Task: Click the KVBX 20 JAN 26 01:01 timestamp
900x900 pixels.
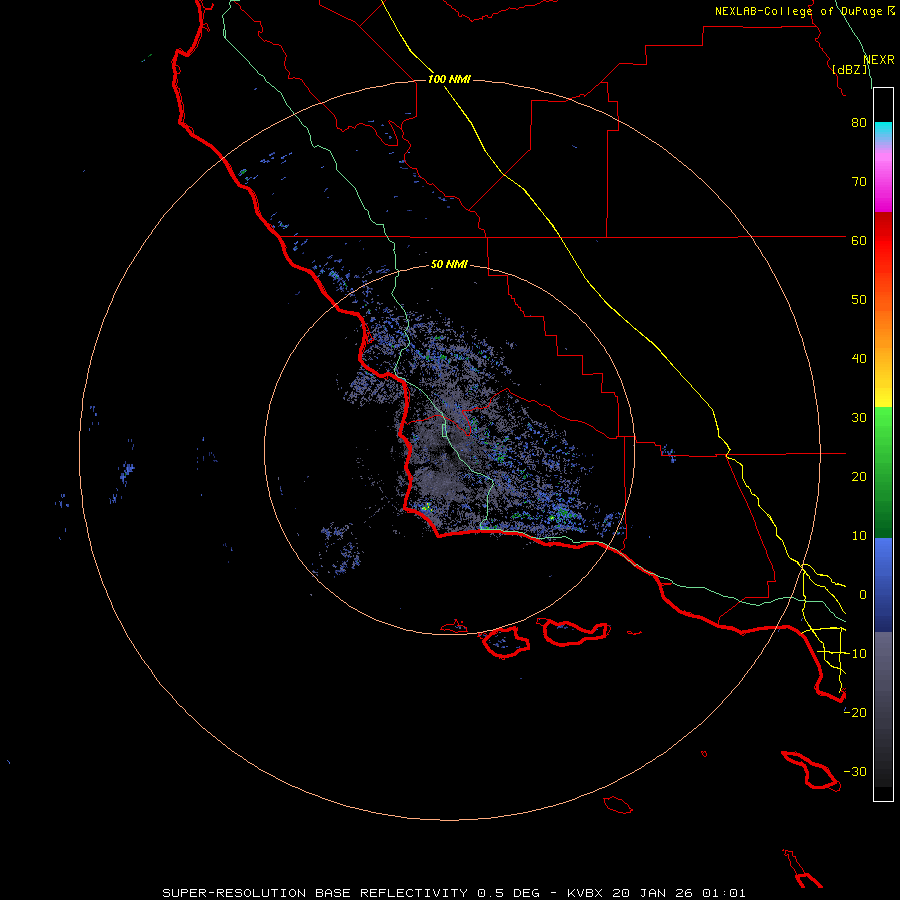Action: tap(657, 893)
